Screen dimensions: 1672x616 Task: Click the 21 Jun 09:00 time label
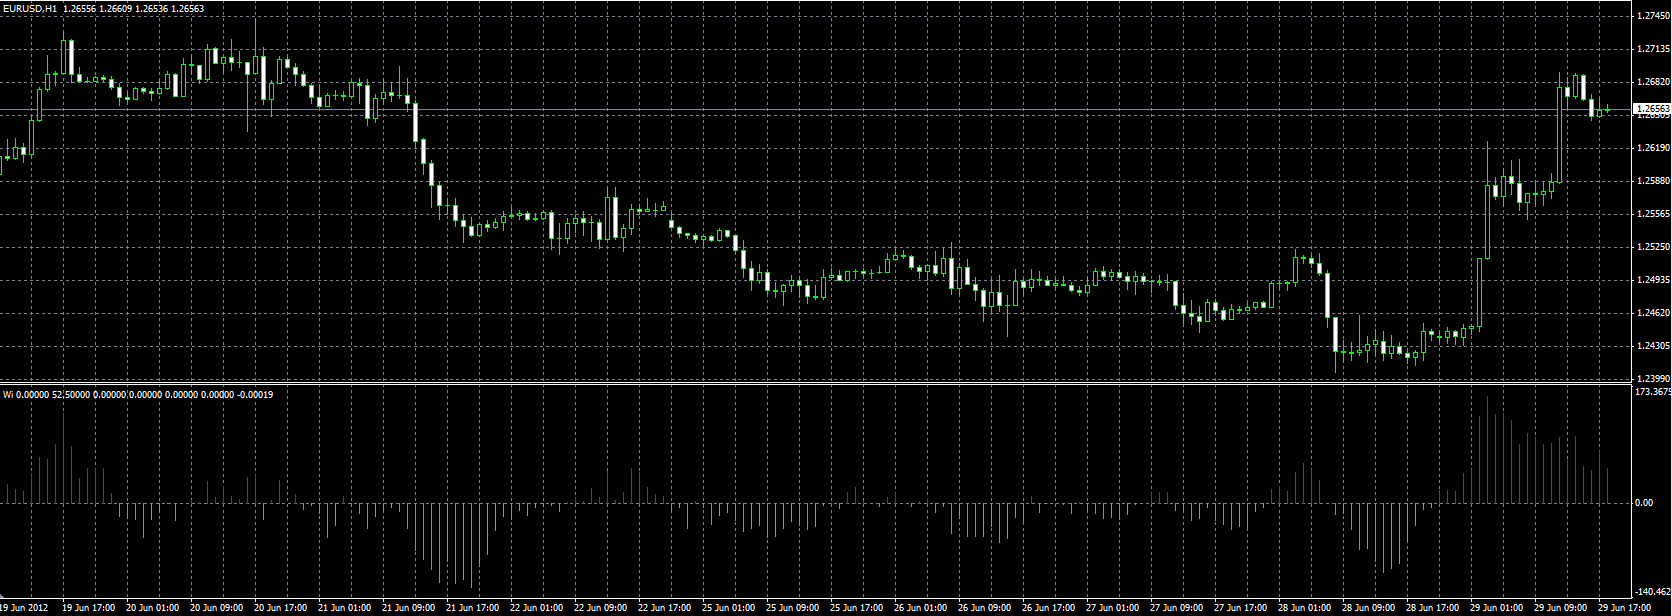pos(409,608)
